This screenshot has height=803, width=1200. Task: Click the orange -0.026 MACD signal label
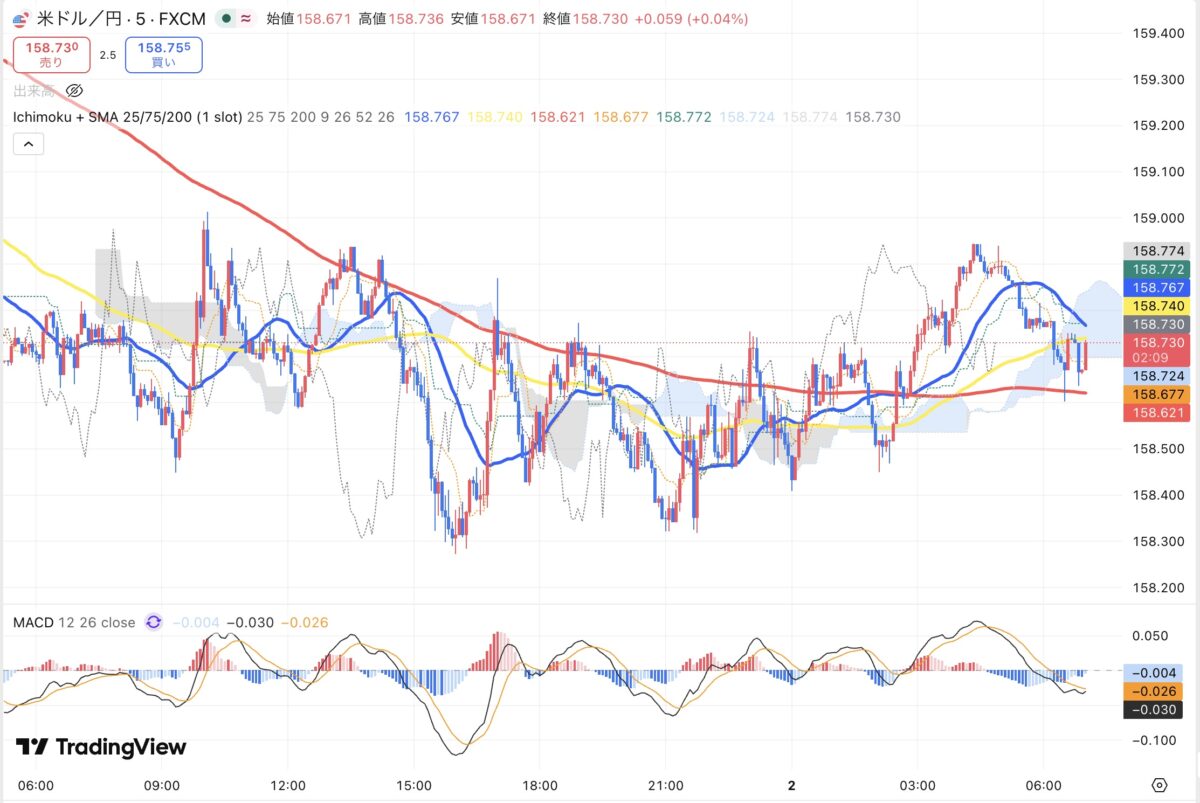(1156, 691)
